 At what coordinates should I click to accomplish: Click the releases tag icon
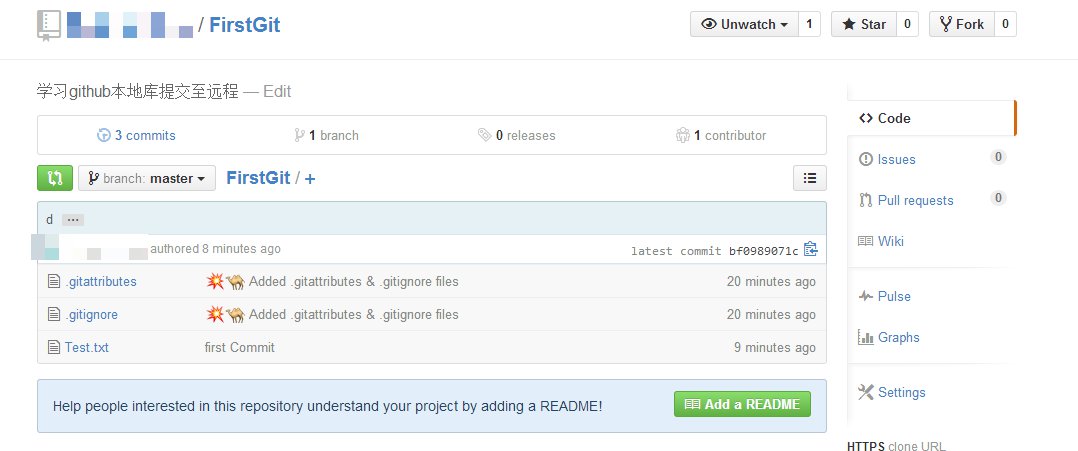click(485, 135)
